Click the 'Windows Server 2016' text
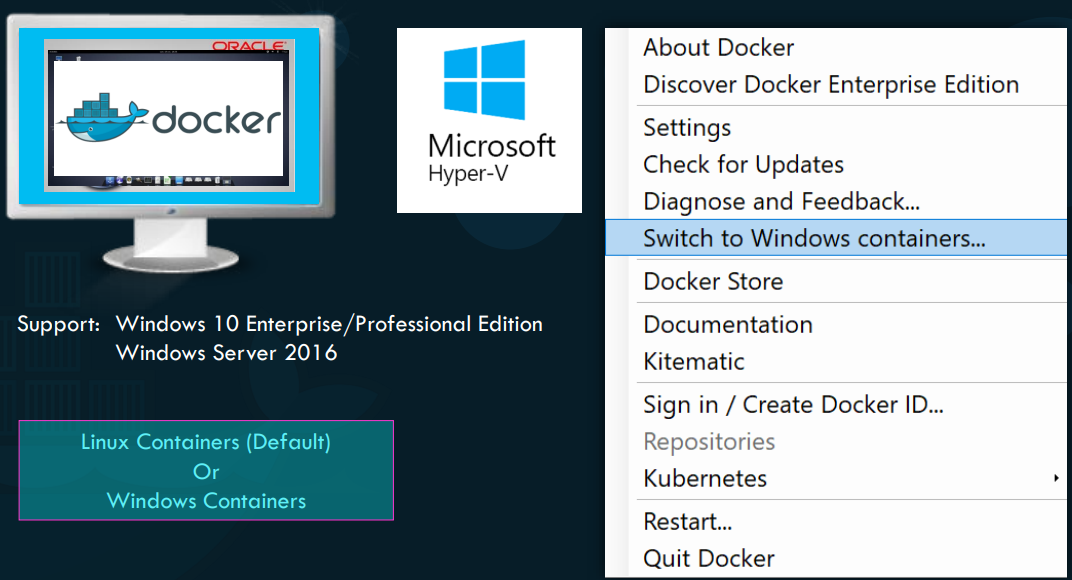 226,353
